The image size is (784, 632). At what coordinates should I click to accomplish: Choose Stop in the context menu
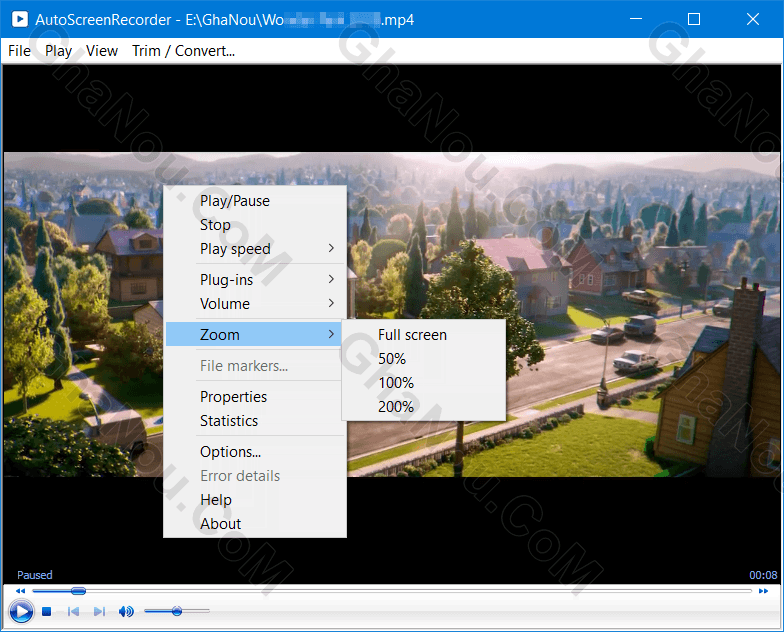click(x=255, y=225)
